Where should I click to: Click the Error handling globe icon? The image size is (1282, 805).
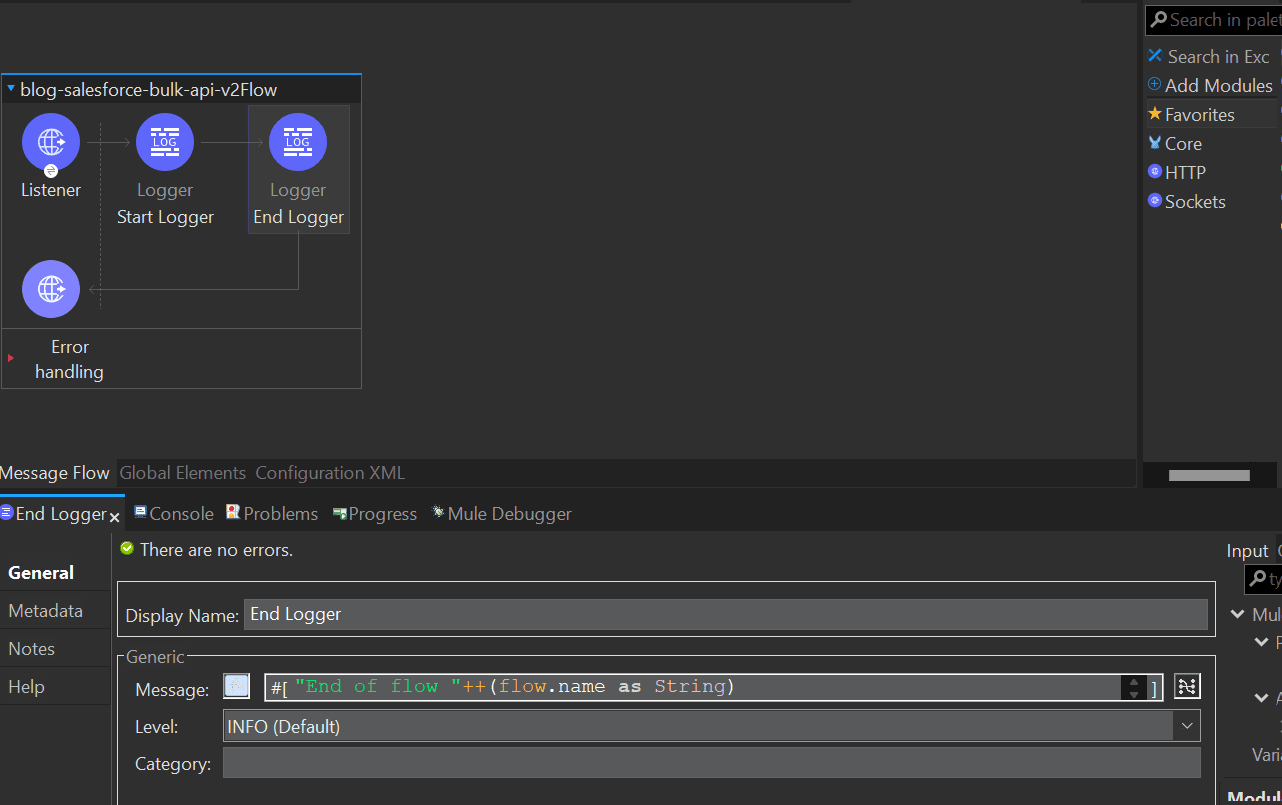[51, 289]
